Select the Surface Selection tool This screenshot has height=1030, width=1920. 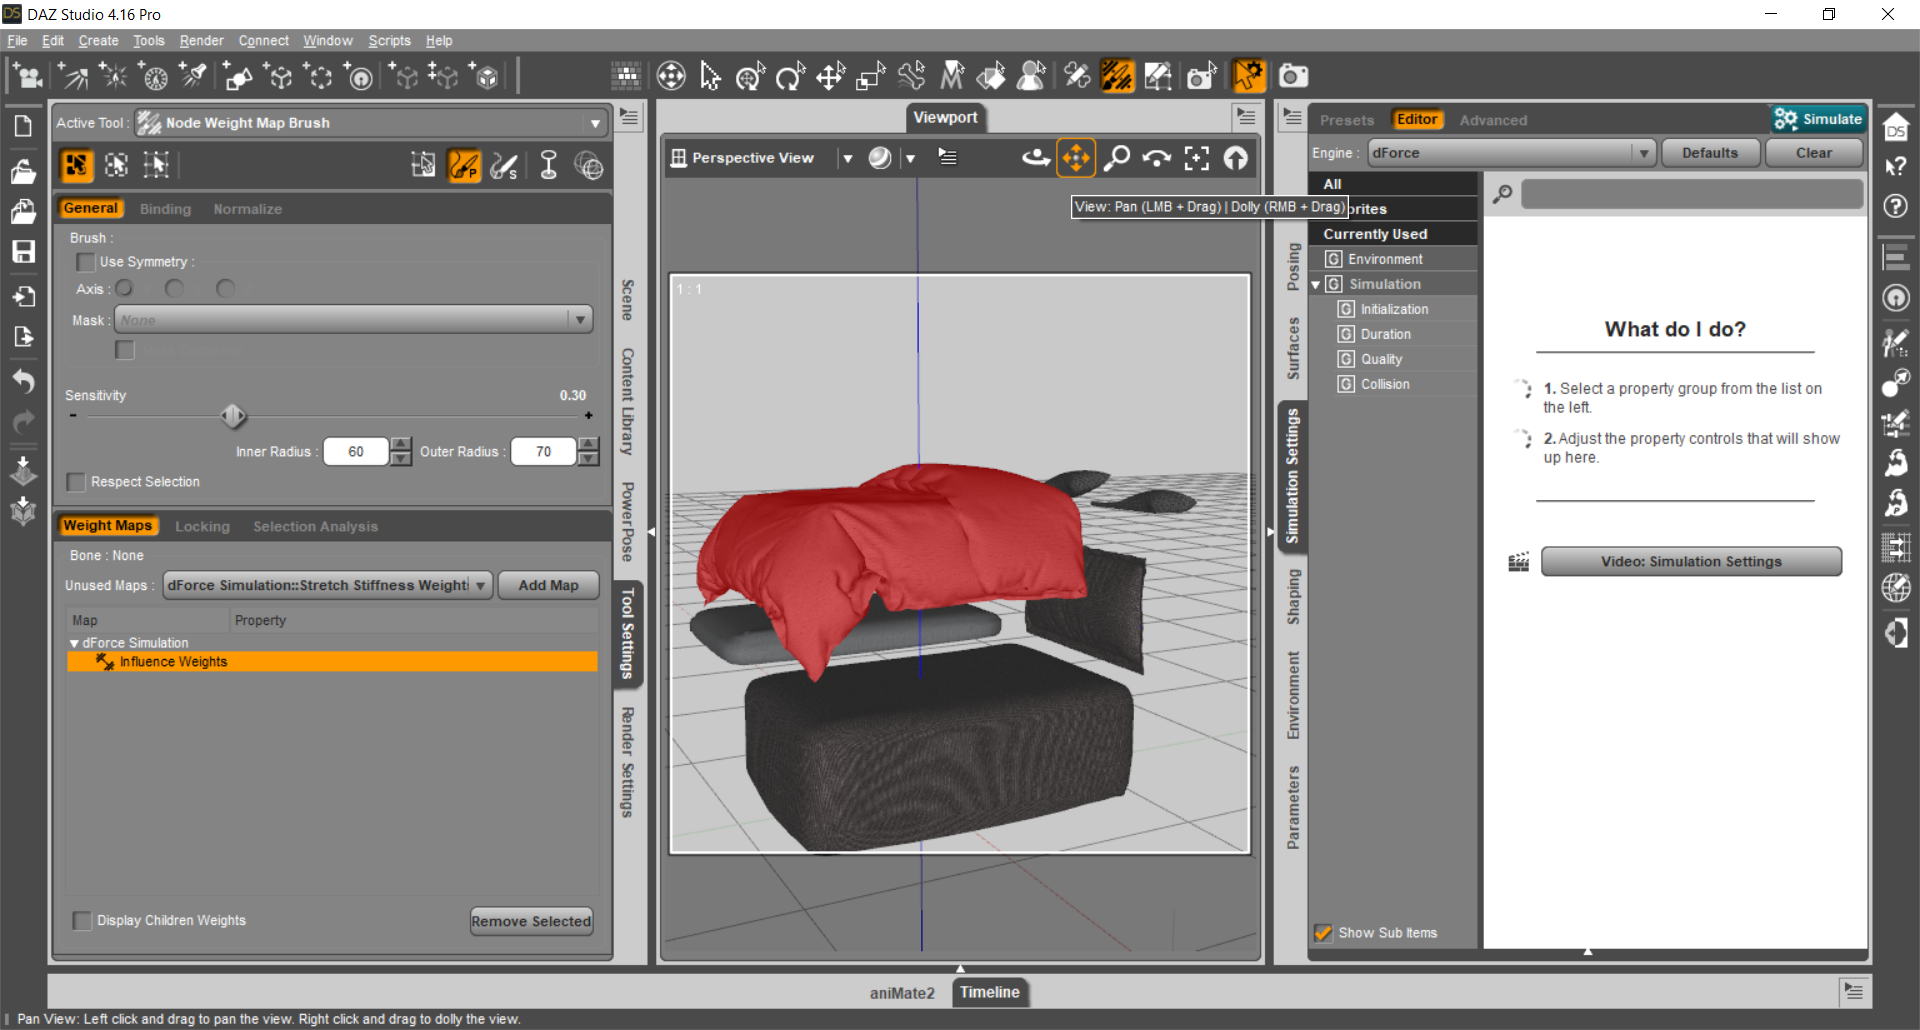(x=991, y=76)
